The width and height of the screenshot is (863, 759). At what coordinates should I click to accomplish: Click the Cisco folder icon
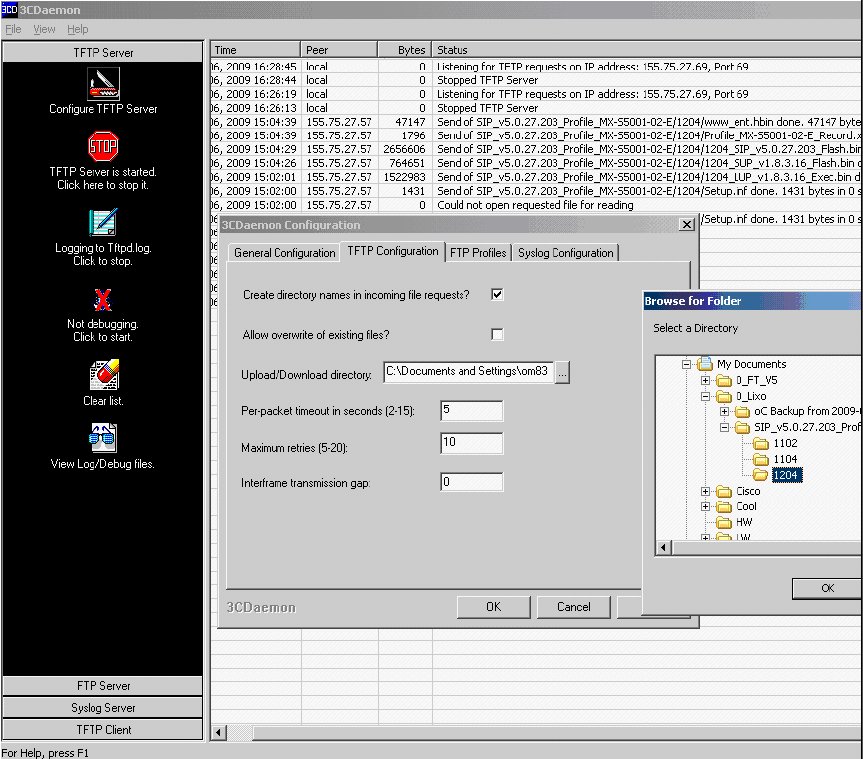tap(724, 491)
